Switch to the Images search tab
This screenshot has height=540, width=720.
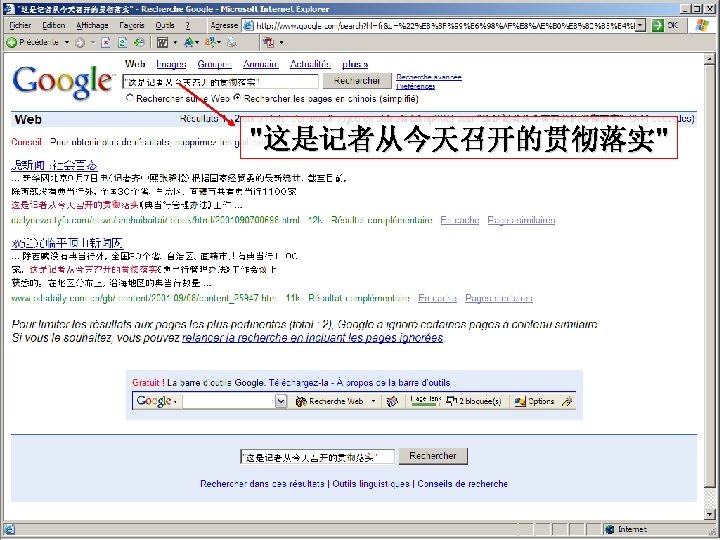(x=171, y=64)
